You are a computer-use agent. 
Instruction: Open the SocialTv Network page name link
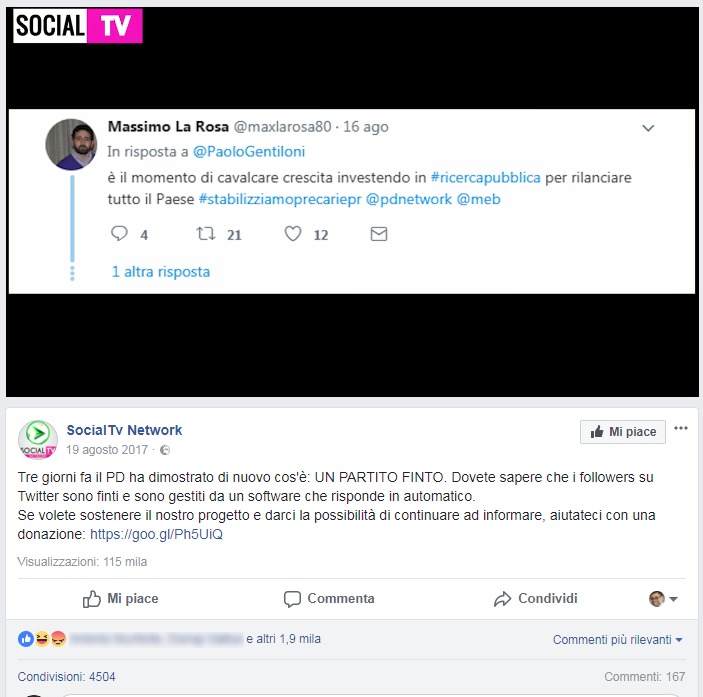(x=124, y=430)
